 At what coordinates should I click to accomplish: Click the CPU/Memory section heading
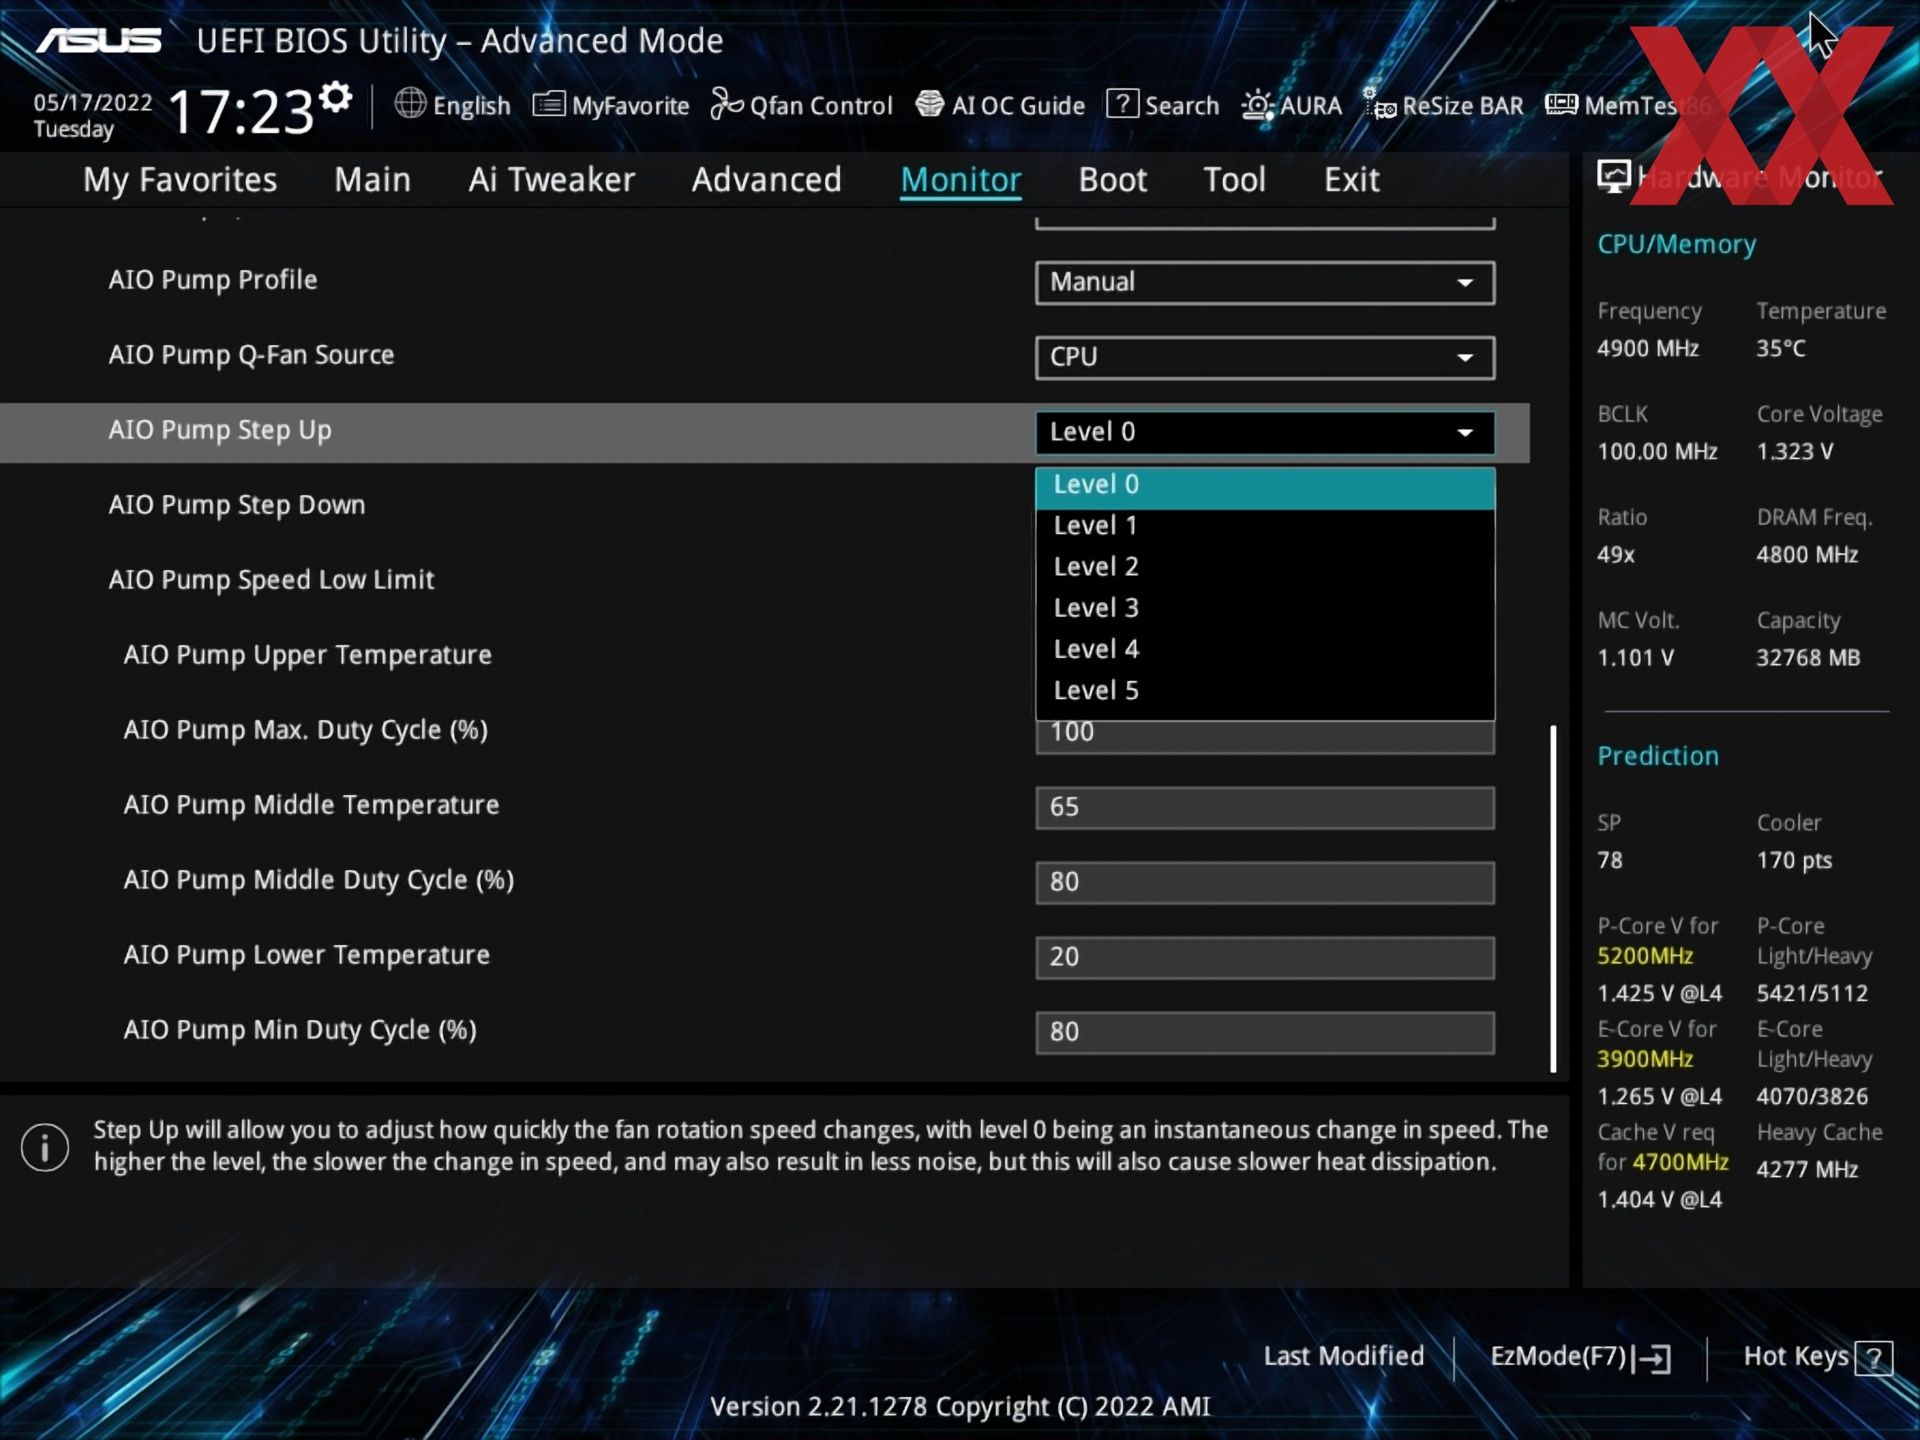coord(1676,245)
